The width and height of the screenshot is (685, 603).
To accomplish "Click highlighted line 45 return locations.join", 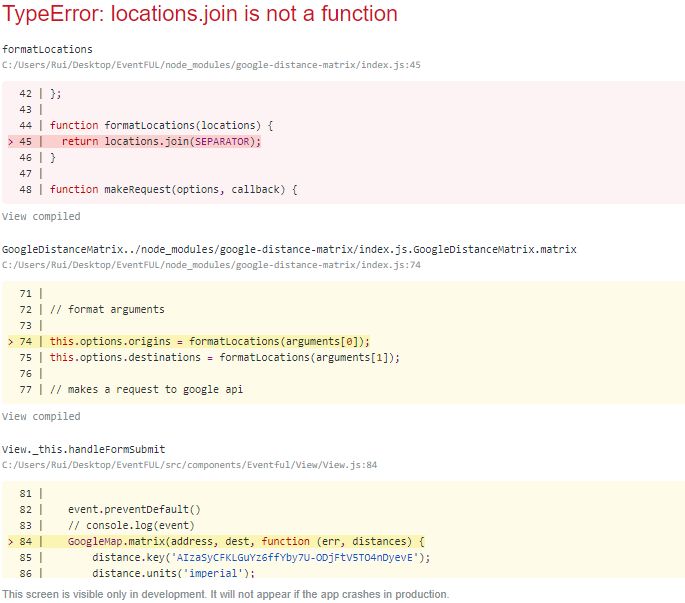I will pyautogui.click(x=134, y=142).
